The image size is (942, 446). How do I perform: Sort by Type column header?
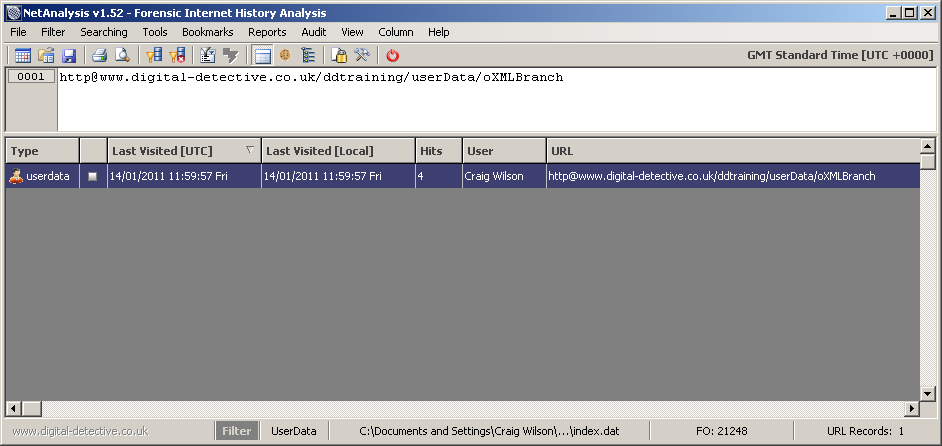tap(43, 151)
